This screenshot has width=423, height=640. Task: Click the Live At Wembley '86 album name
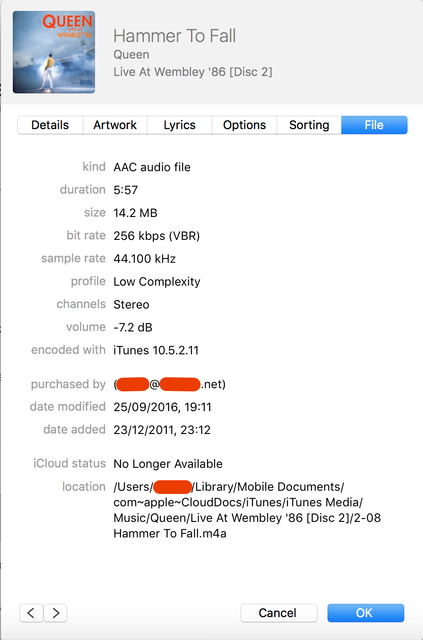point(193,72)
